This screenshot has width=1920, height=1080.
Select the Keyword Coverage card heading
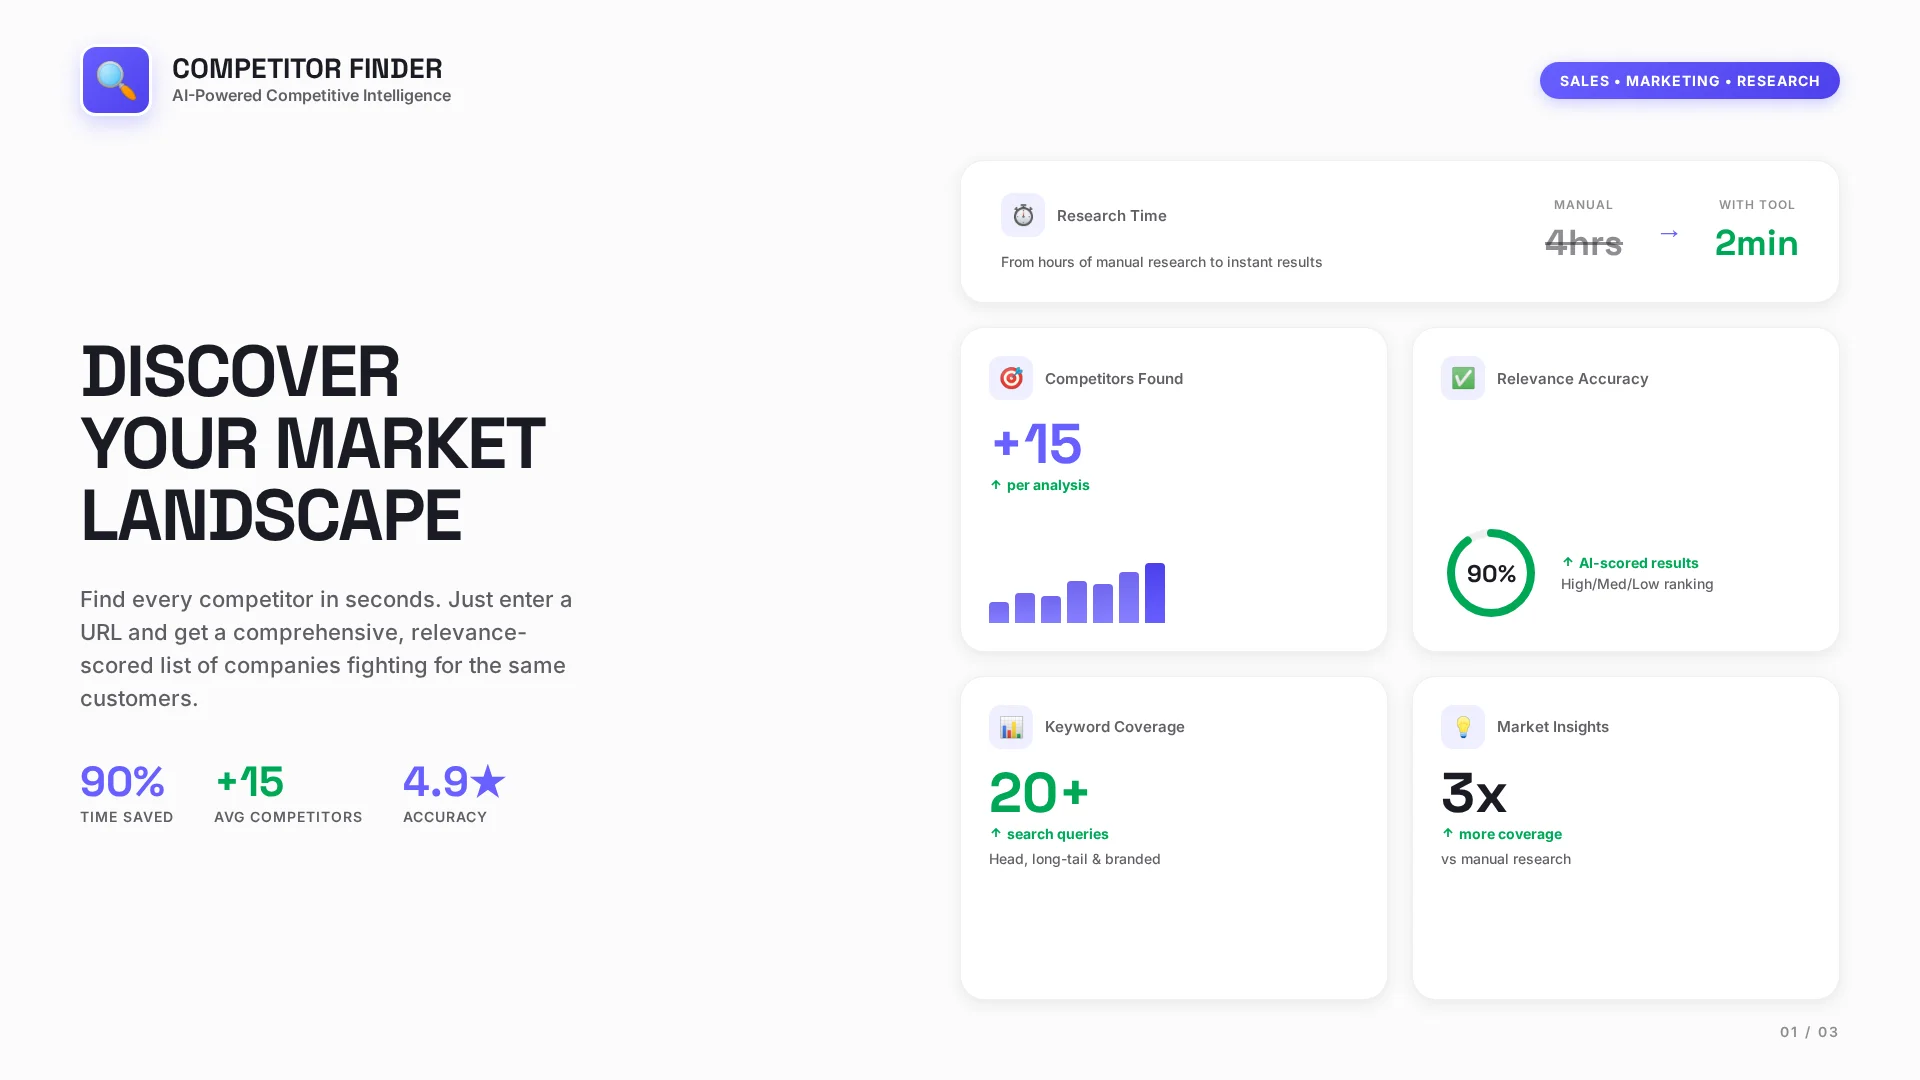pyautogui.click(x=1114, y=727)
